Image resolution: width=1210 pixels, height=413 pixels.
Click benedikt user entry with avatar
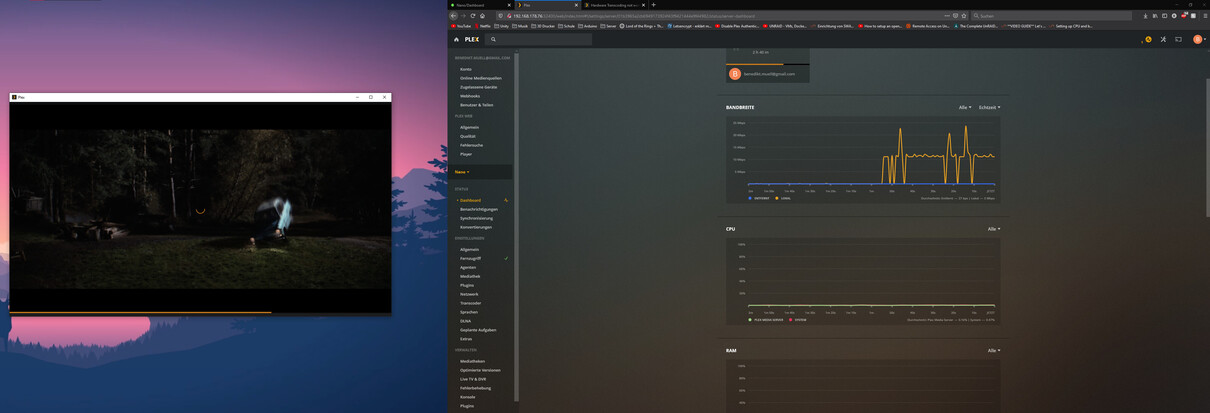(767, 73)
